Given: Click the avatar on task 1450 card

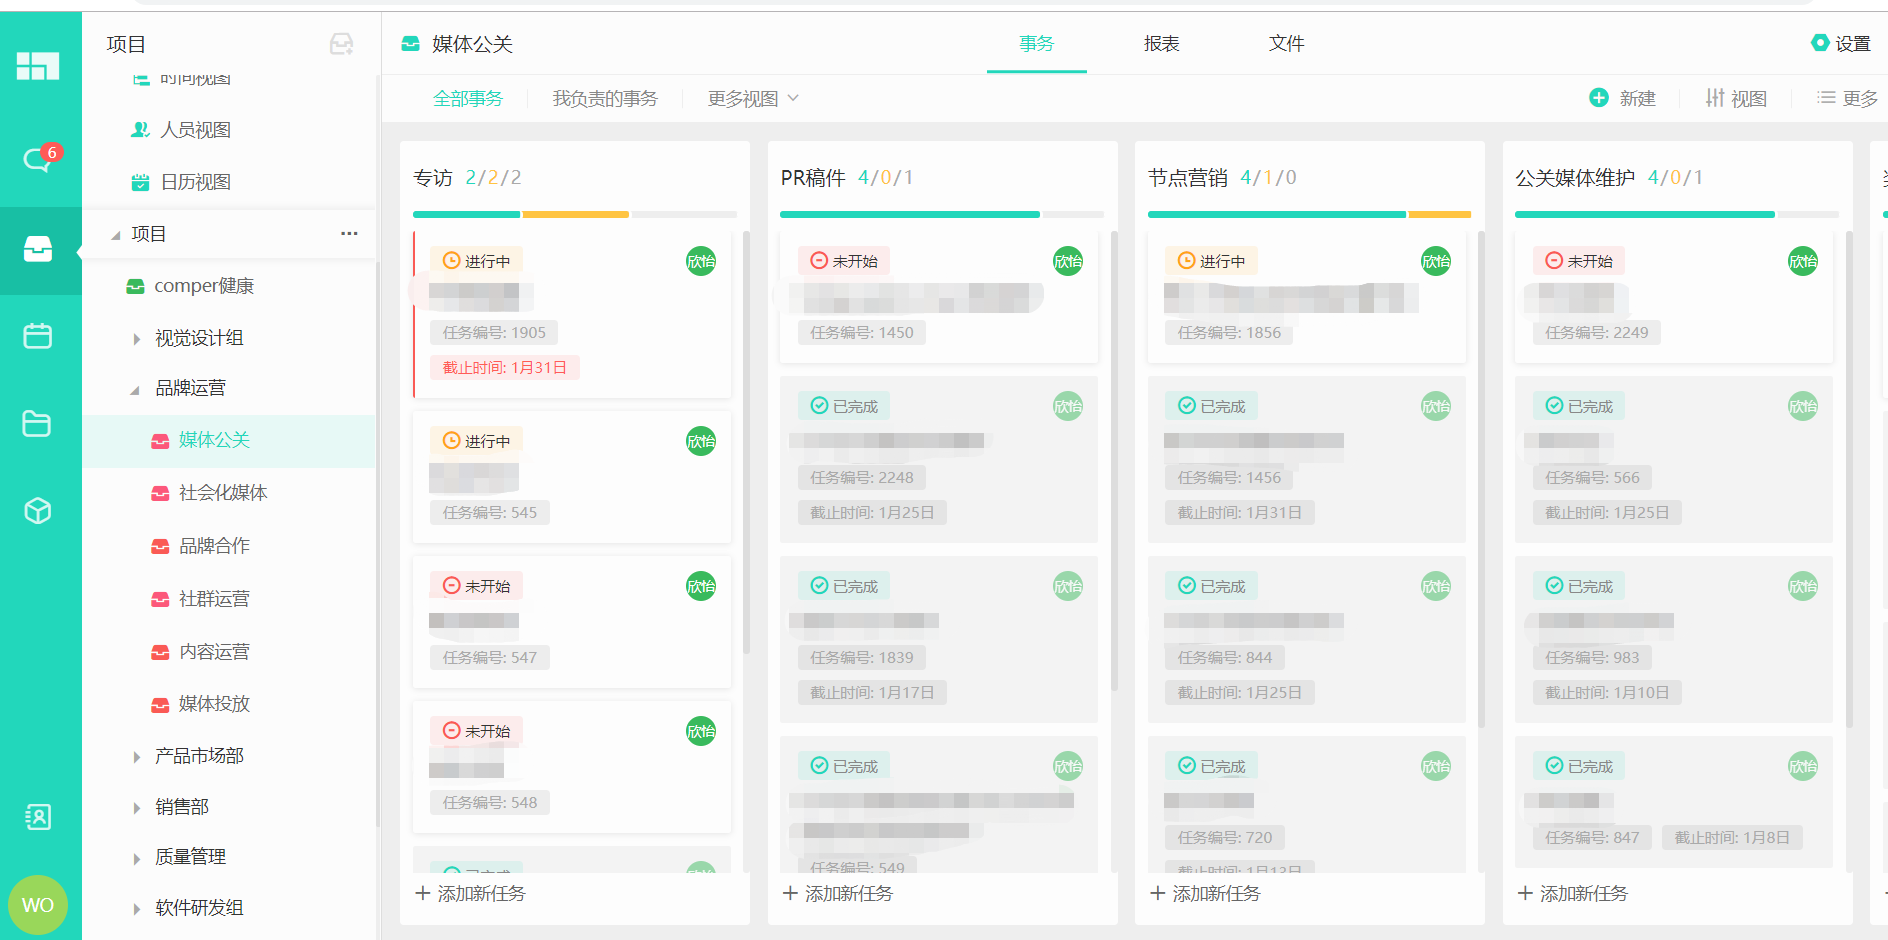Looking at the screenshot, I should coord(1068,261).
